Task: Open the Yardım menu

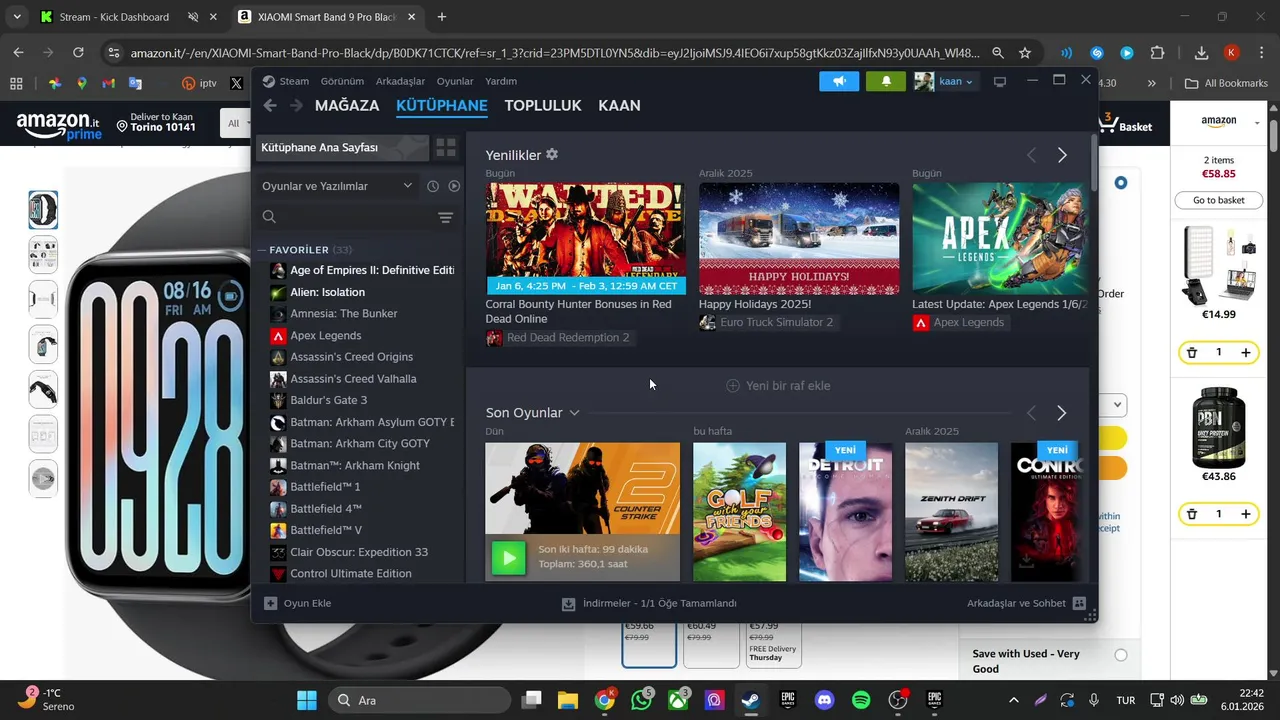Action: tap(501, 81)
